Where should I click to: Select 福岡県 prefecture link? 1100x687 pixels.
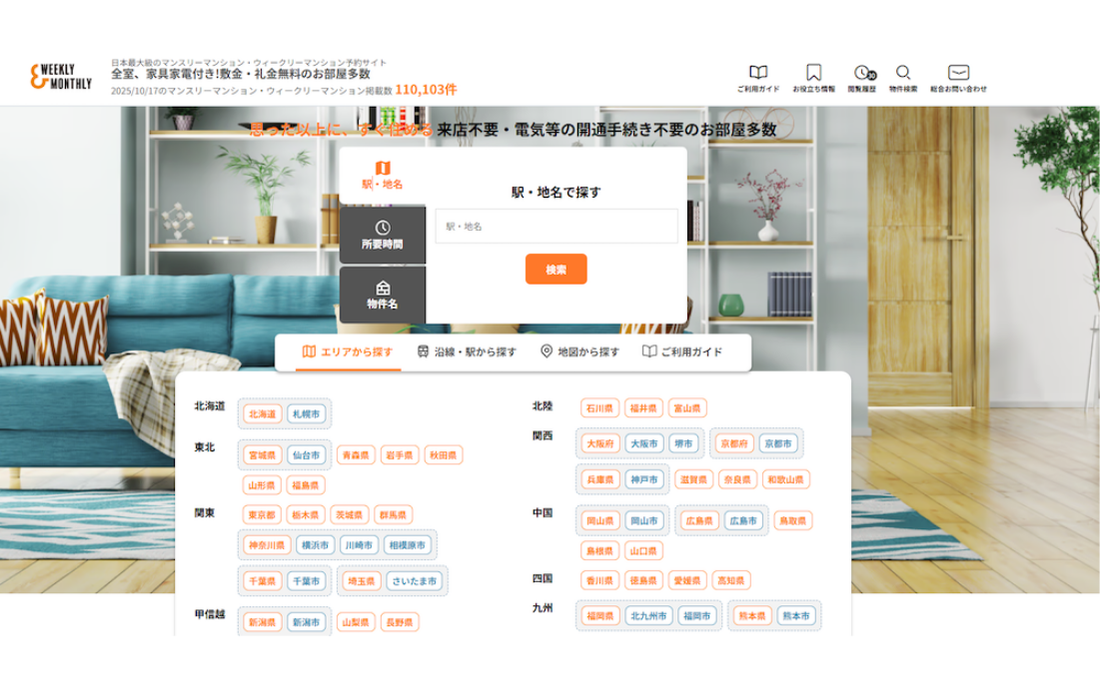(600, 616)
